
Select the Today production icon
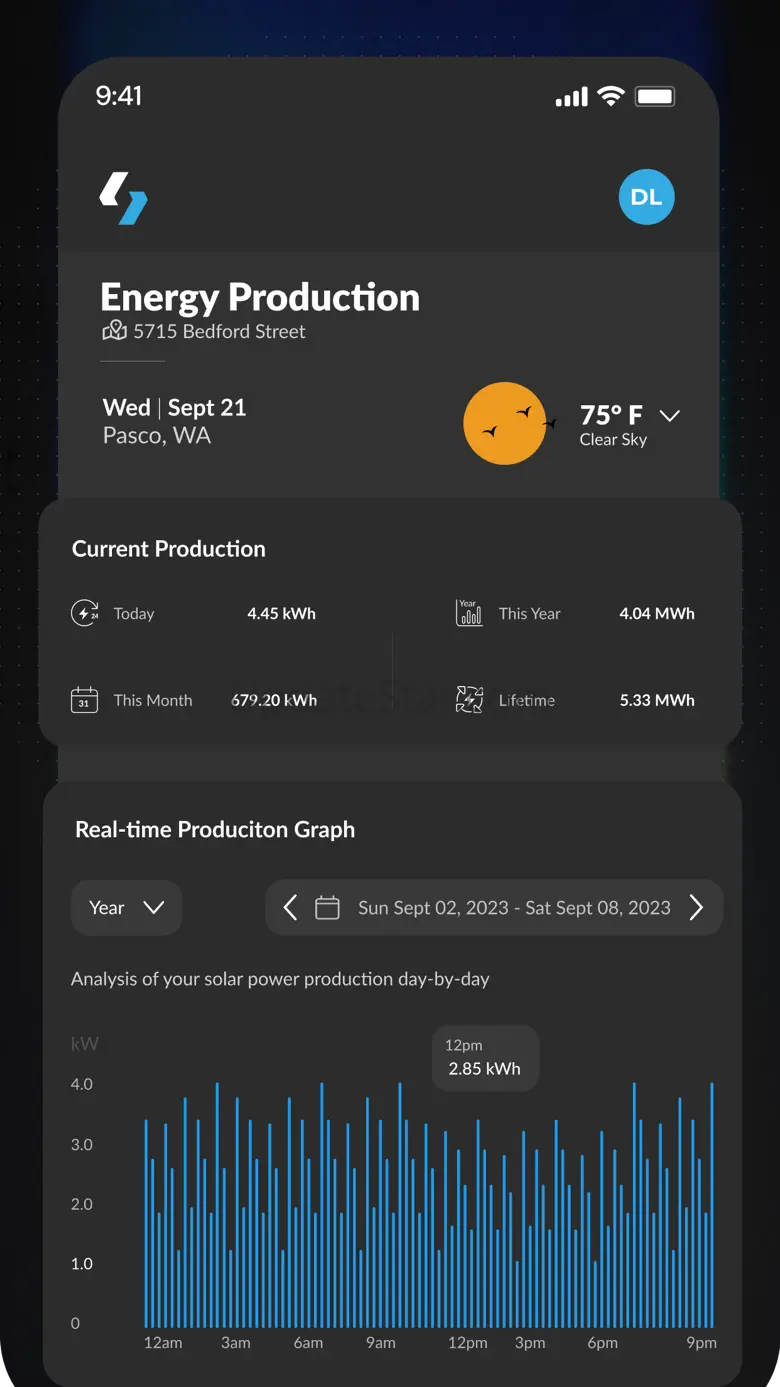coord(84,613)
